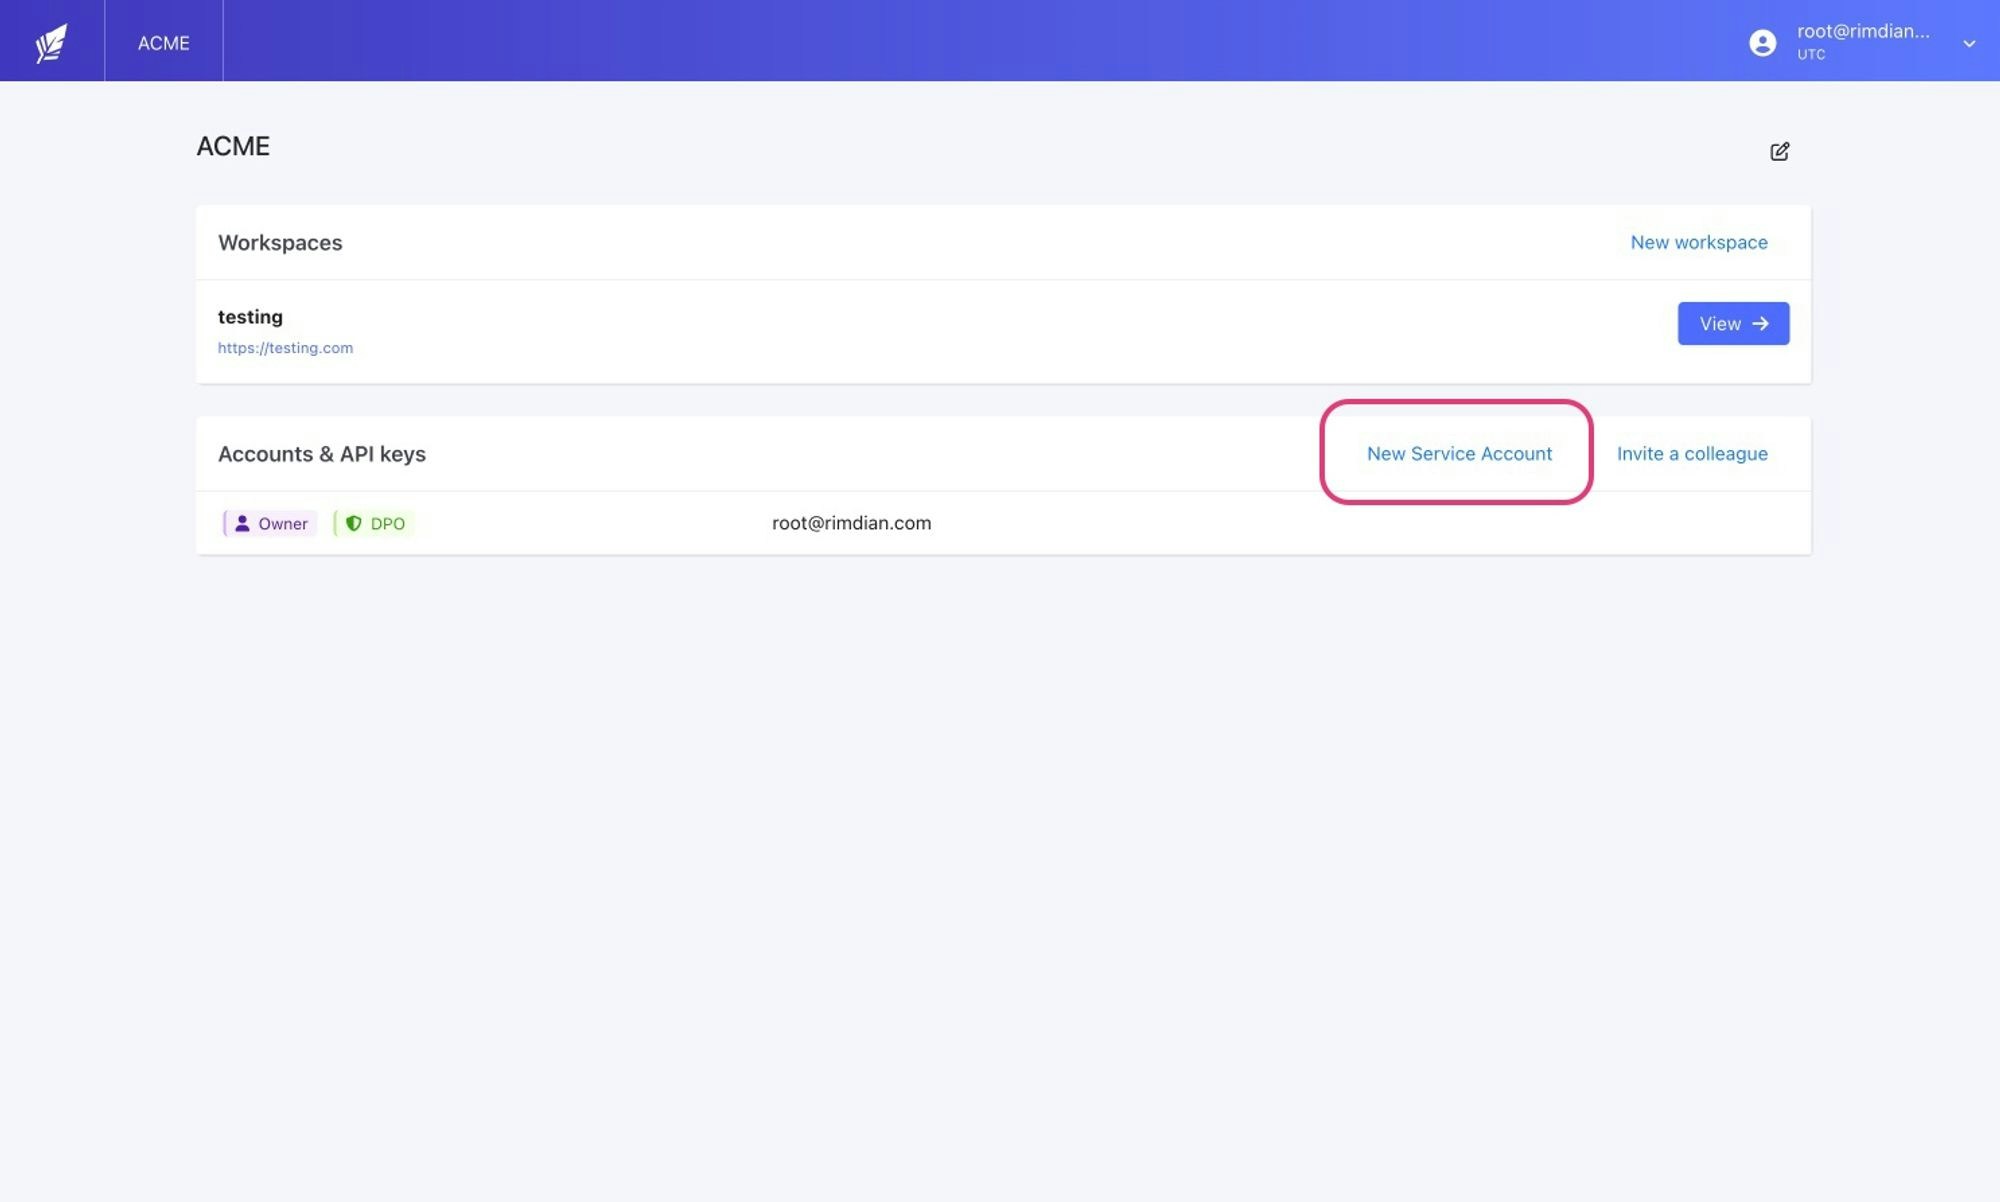Click the arrow icon inside the View button
The height and width of the screenshot is (1202, 2000).
point(1760,323)
